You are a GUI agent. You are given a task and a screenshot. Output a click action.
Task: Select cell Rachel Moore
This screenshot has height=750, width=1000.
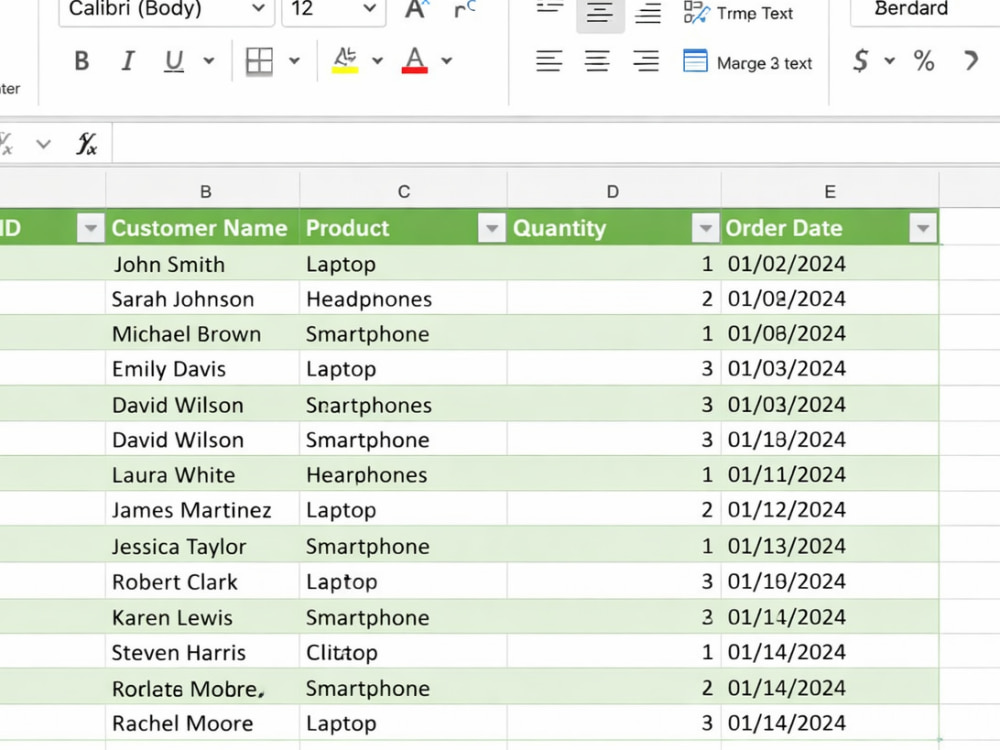(203, 723)
